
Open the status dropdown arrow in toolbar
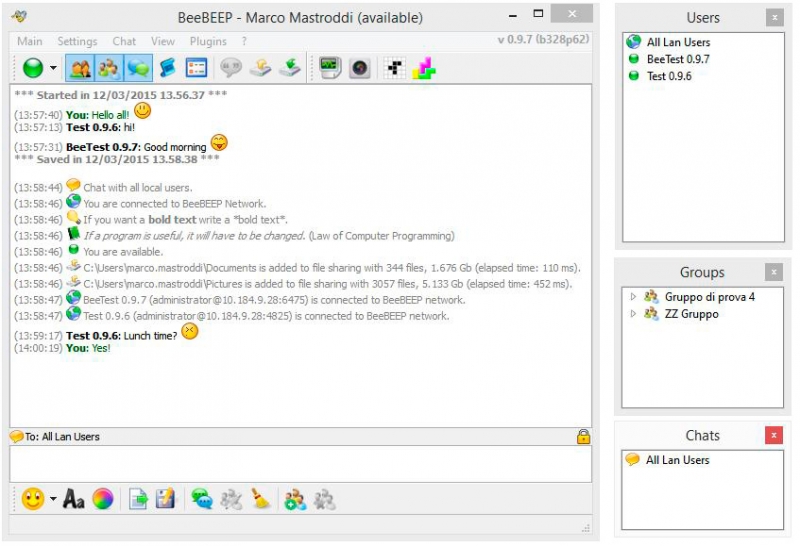pyautogui.click(x=53, y=67)
